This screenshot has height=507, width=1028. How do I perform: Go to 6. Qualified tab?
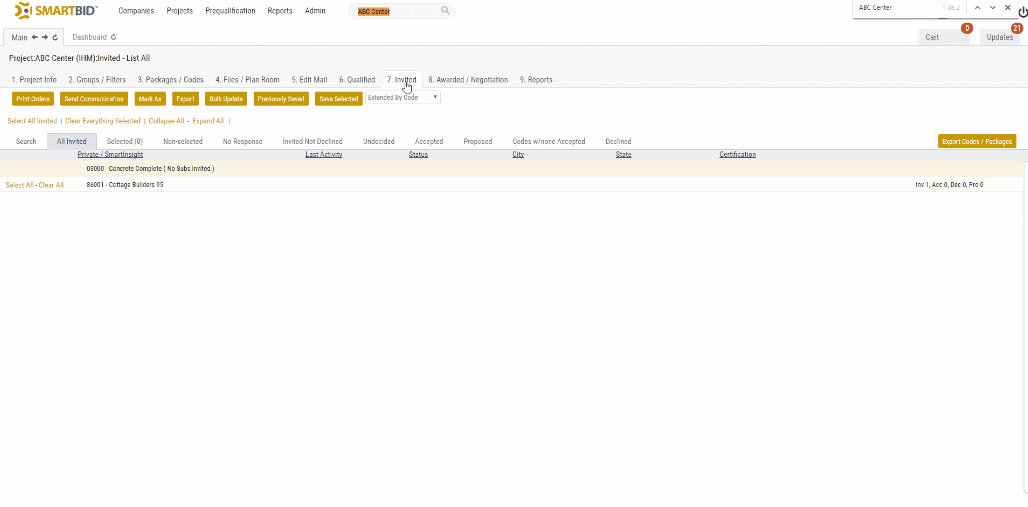[x=357, y=79]
